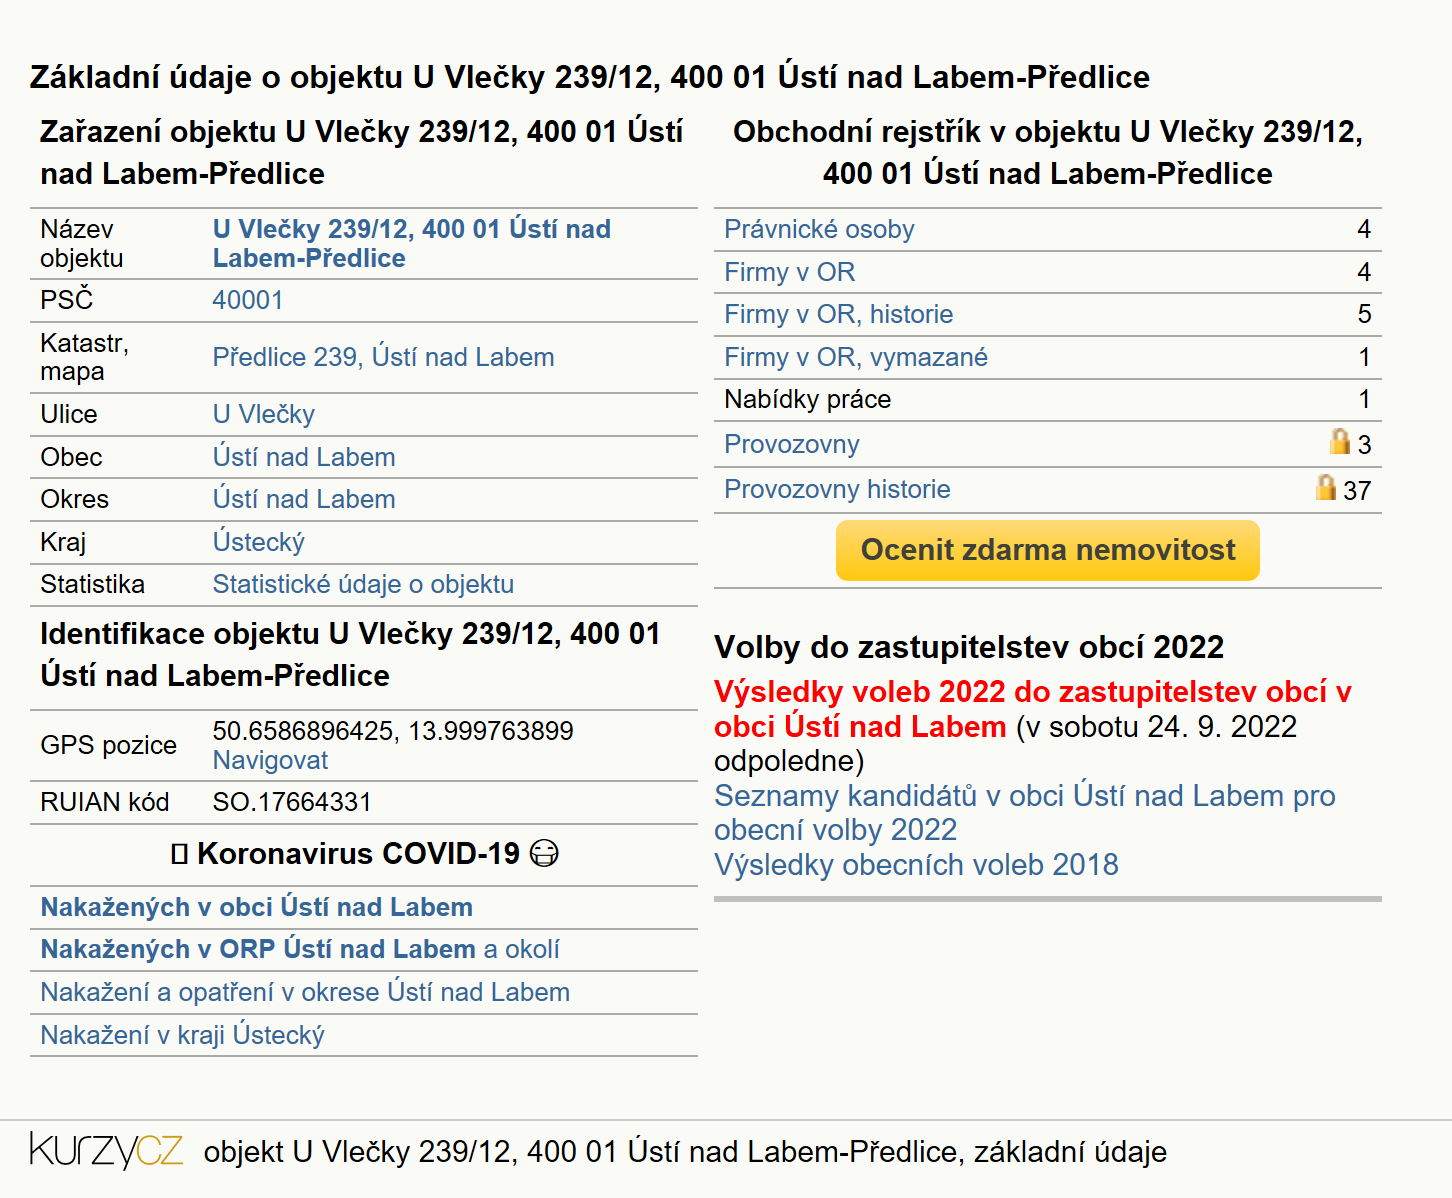Open Výsledky obecních voleb 2018 link
This screenshot has width=1452, height=1198.
coord(916,865)
